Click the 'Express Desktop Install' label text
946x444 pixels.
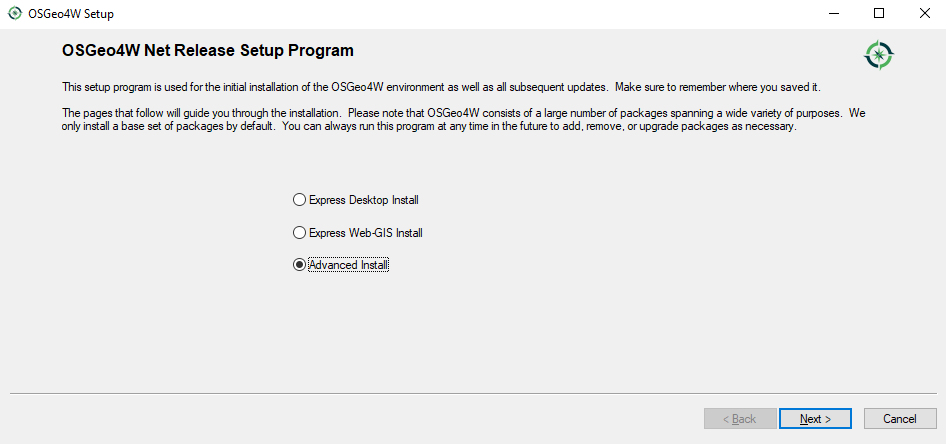point(364,200)
